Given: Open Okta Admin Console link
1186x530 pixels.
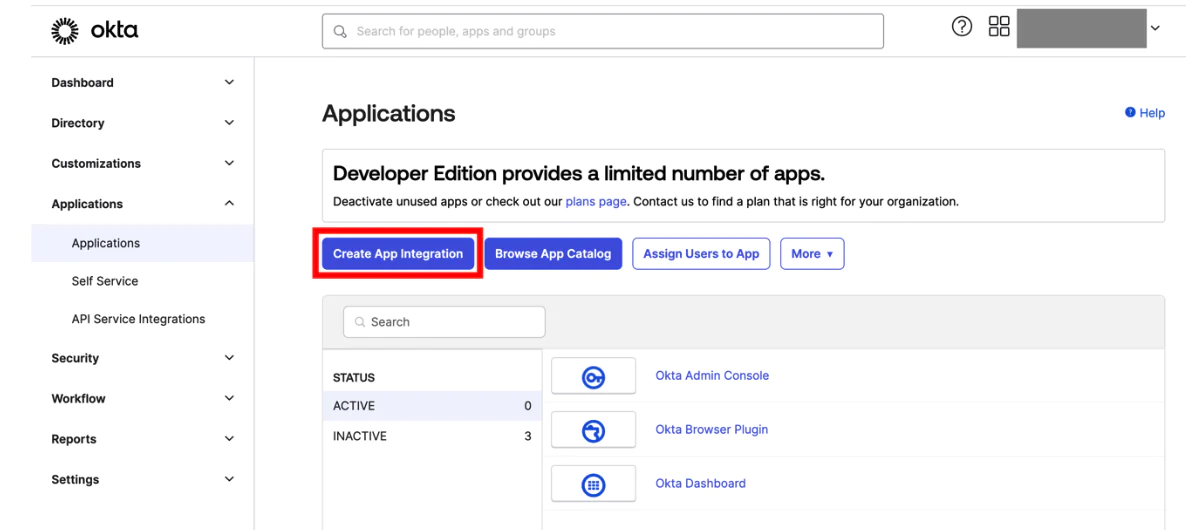Looking at the screenshot, I should (712, 376).
